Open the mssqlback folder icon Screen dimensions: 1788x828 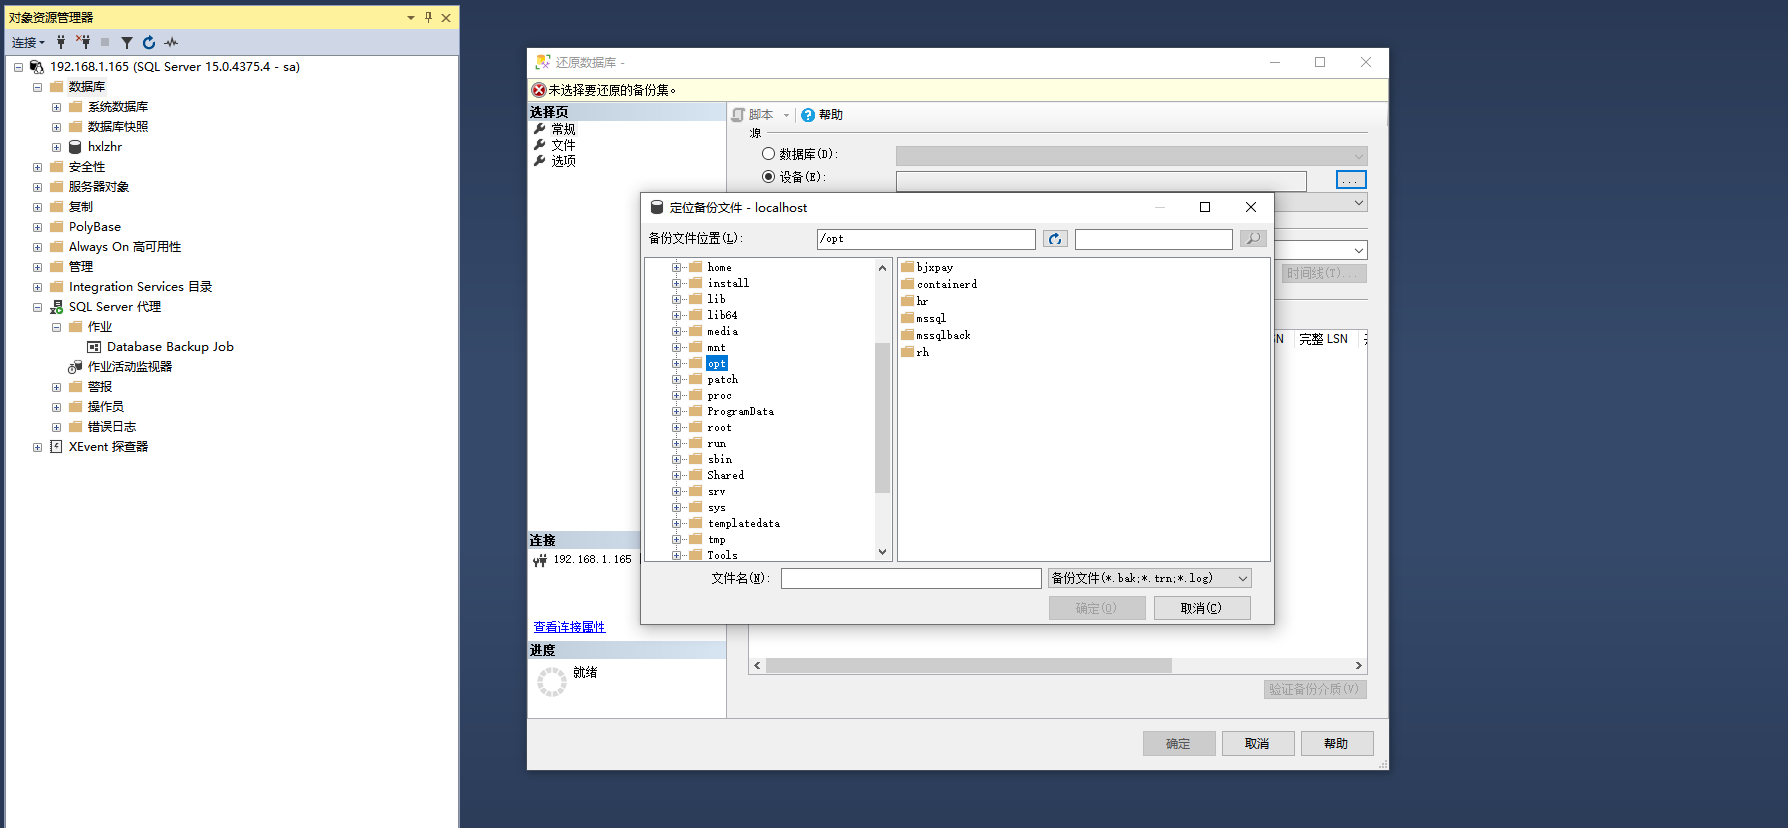[908, 335]
